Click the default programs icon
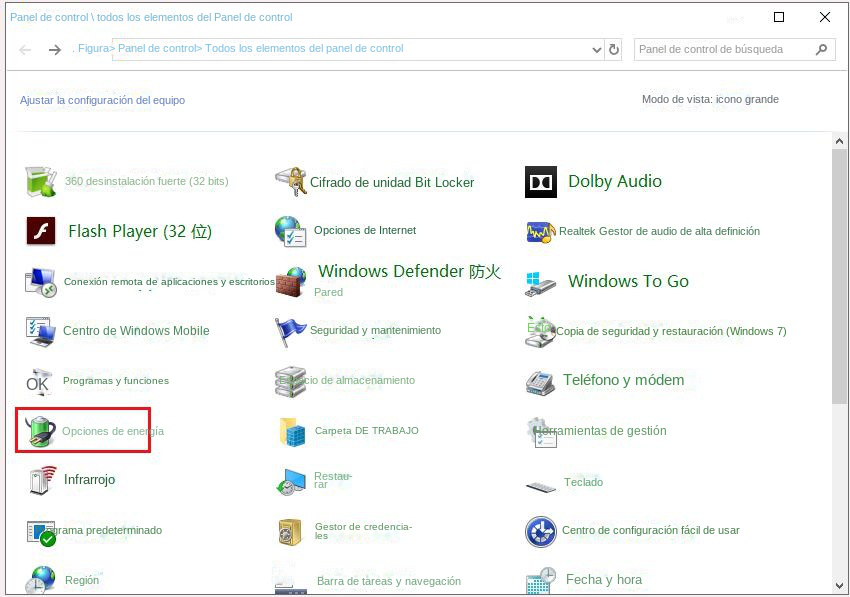Image resolution: width=850 pixels, height=597 pixels. coord(42,533)
